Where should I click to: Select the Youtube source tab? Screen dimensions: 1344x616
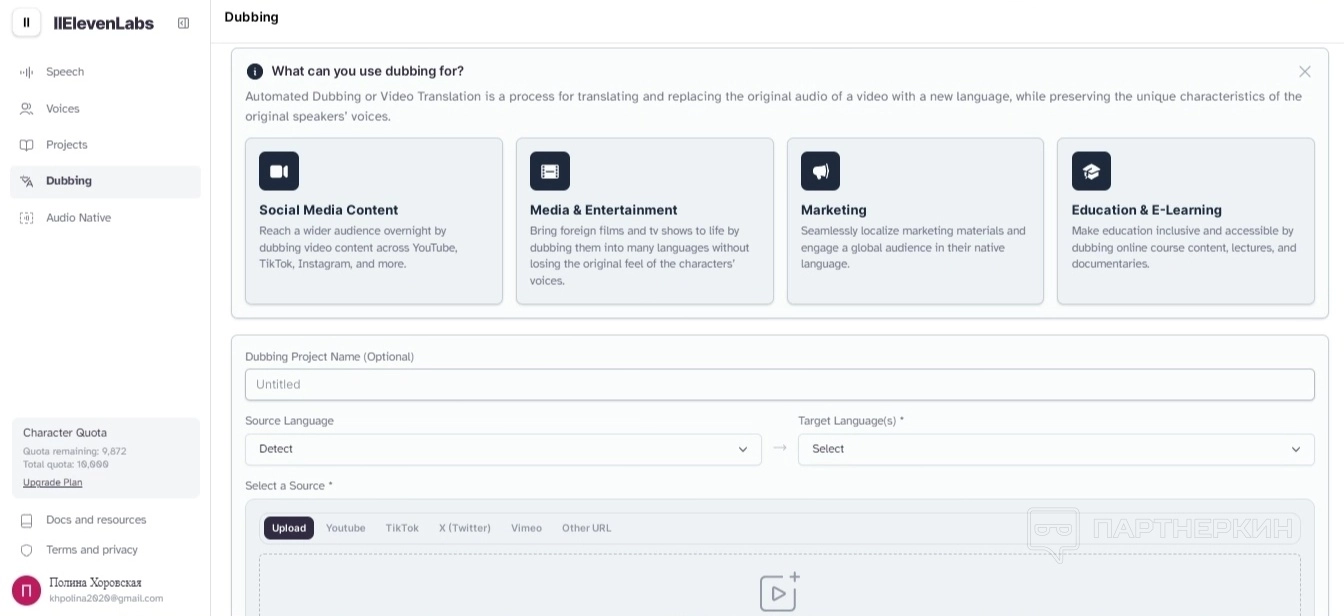(x=345, y=528)
